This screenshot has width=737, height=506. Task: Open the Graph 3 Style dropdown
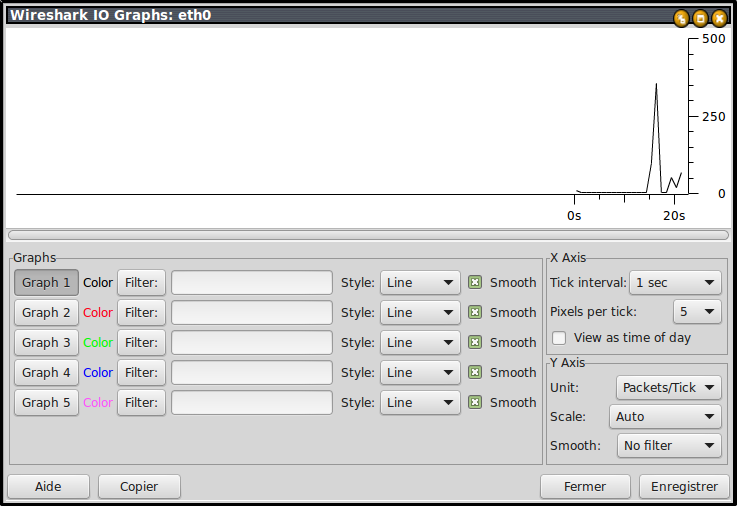point(420,343)
